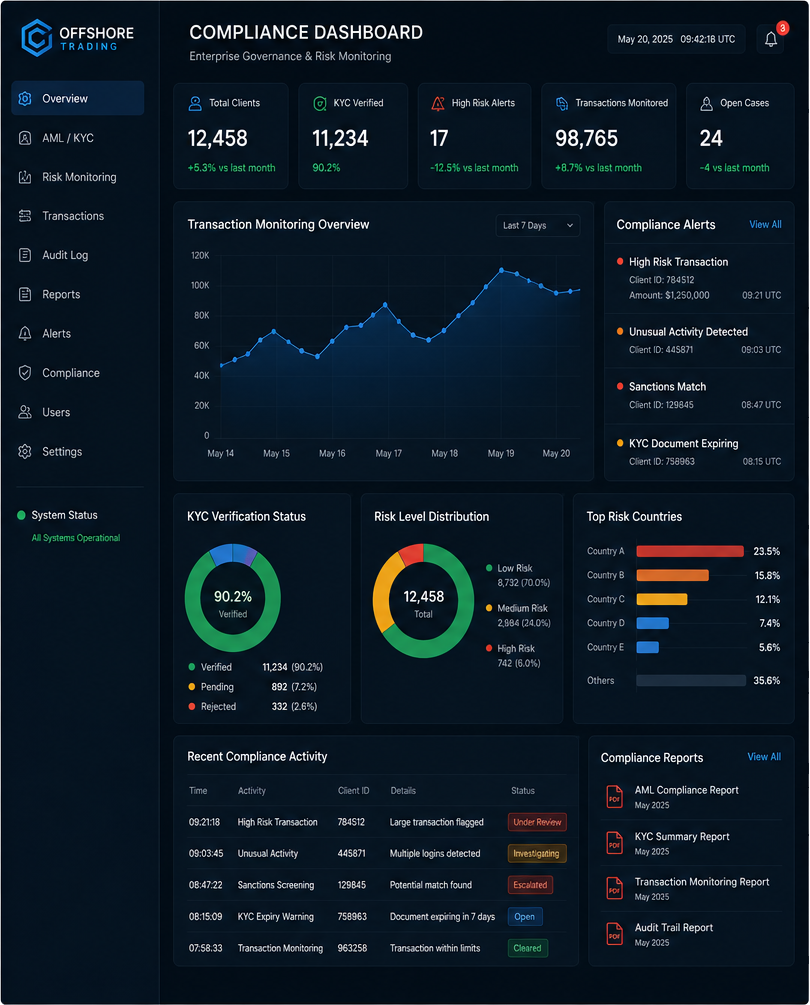This screenshot has width=810, height=1005.
Task: Click the KYC Verified shield icon
Action: coord(320,103)
